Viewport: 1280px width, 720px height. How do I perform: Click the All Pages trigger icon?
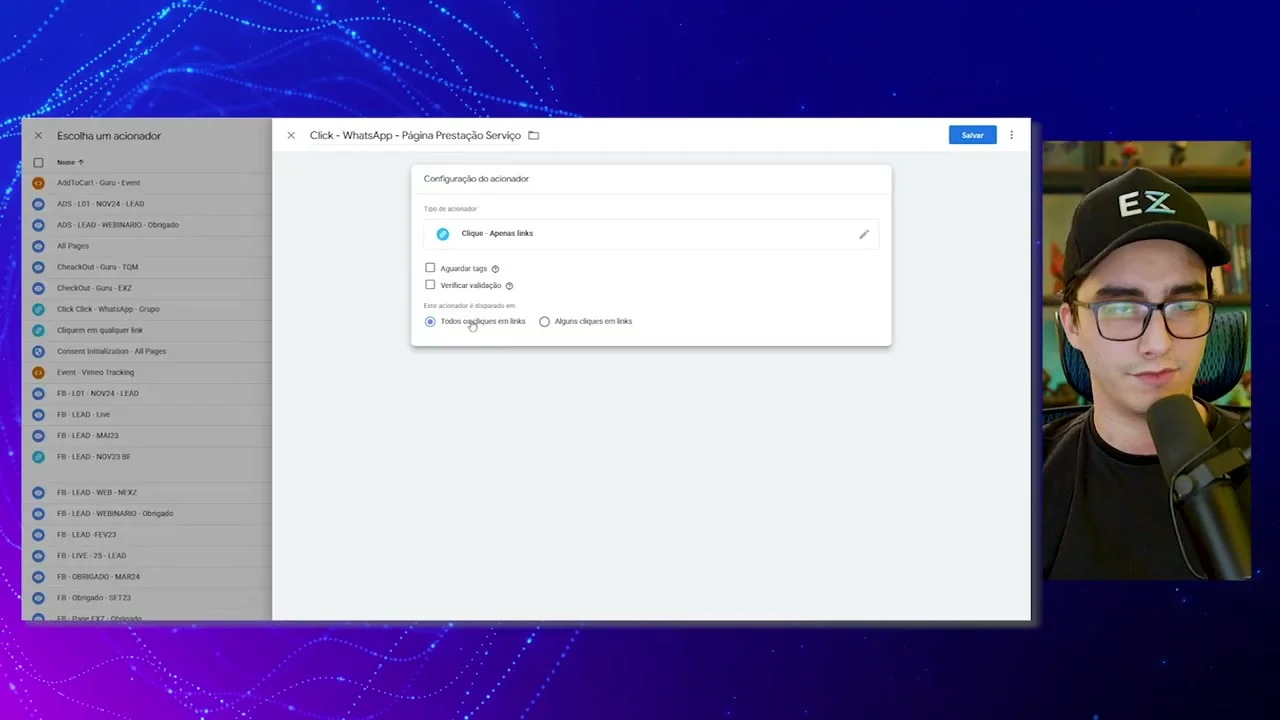[38, 246]
